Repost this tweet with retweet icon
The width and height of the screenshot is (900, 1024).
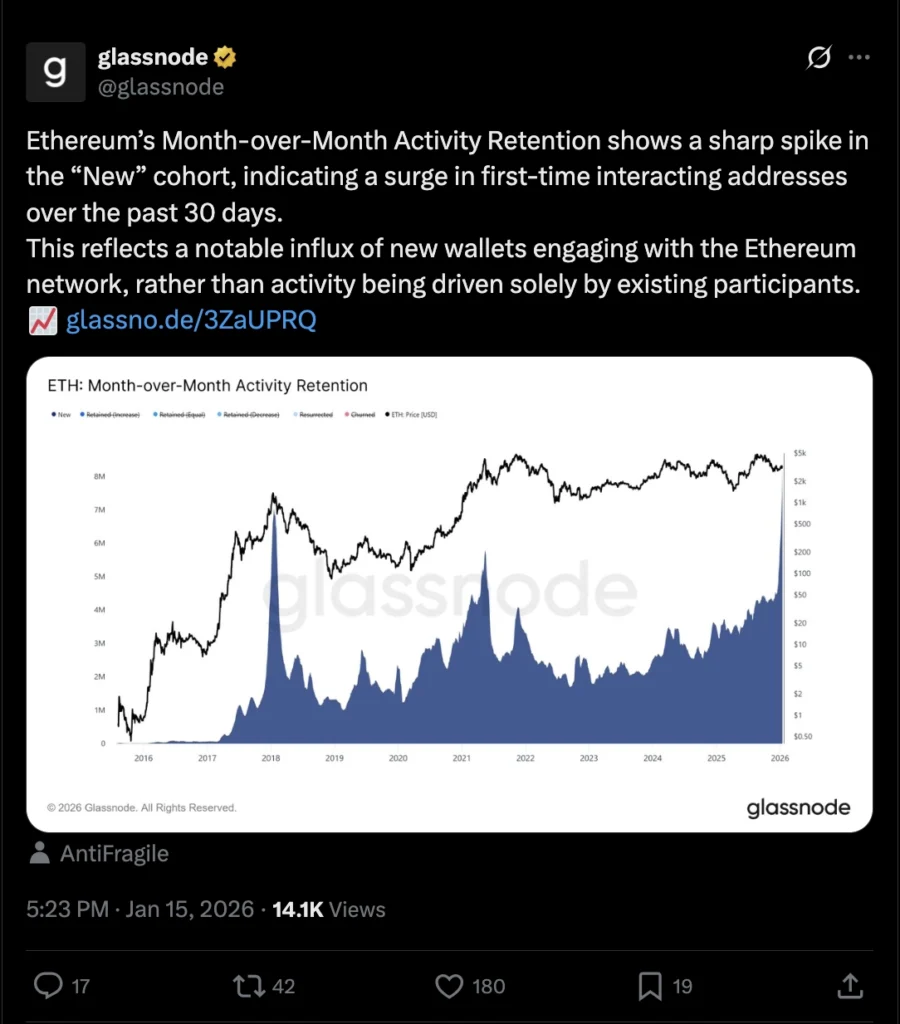249,985
